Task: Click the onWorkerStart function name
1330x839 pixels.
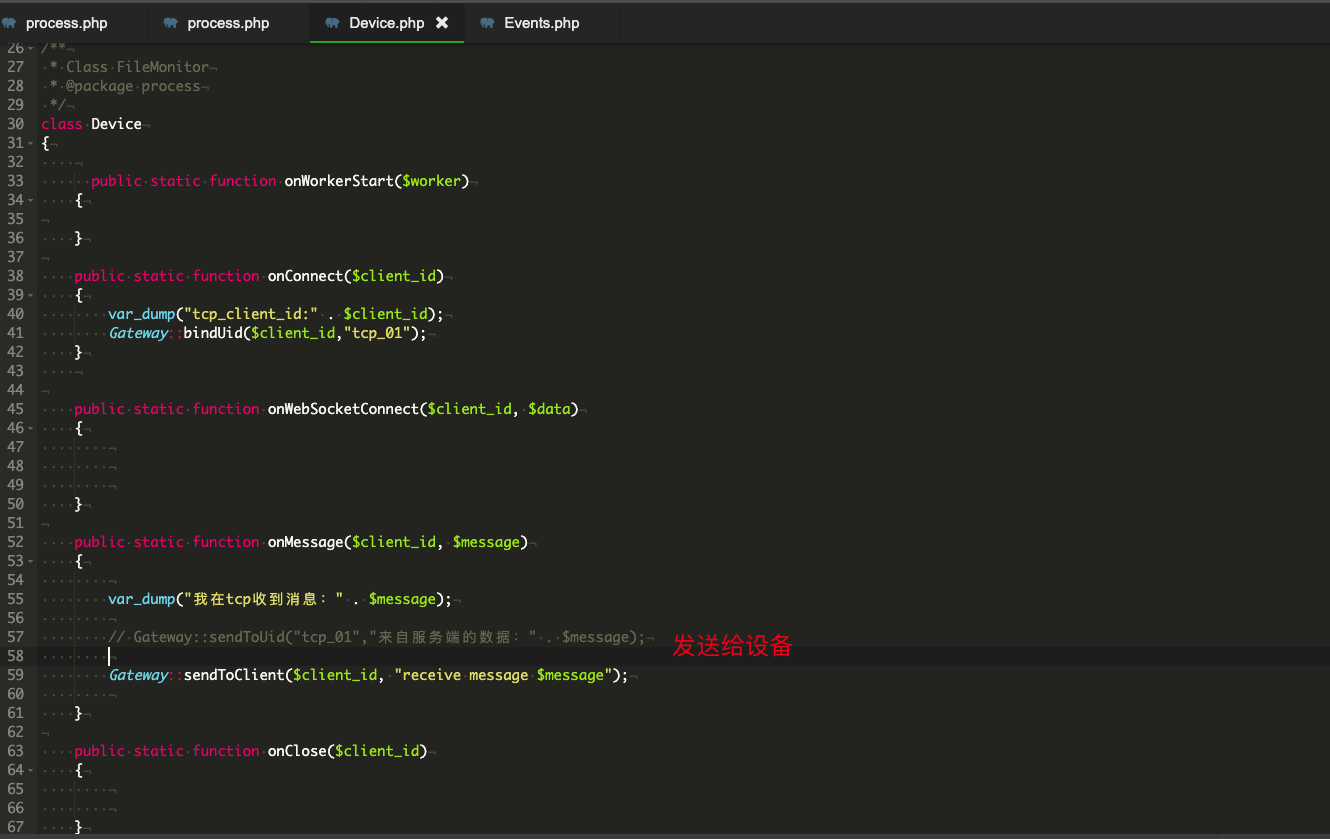Action: (x=339, y=181)
